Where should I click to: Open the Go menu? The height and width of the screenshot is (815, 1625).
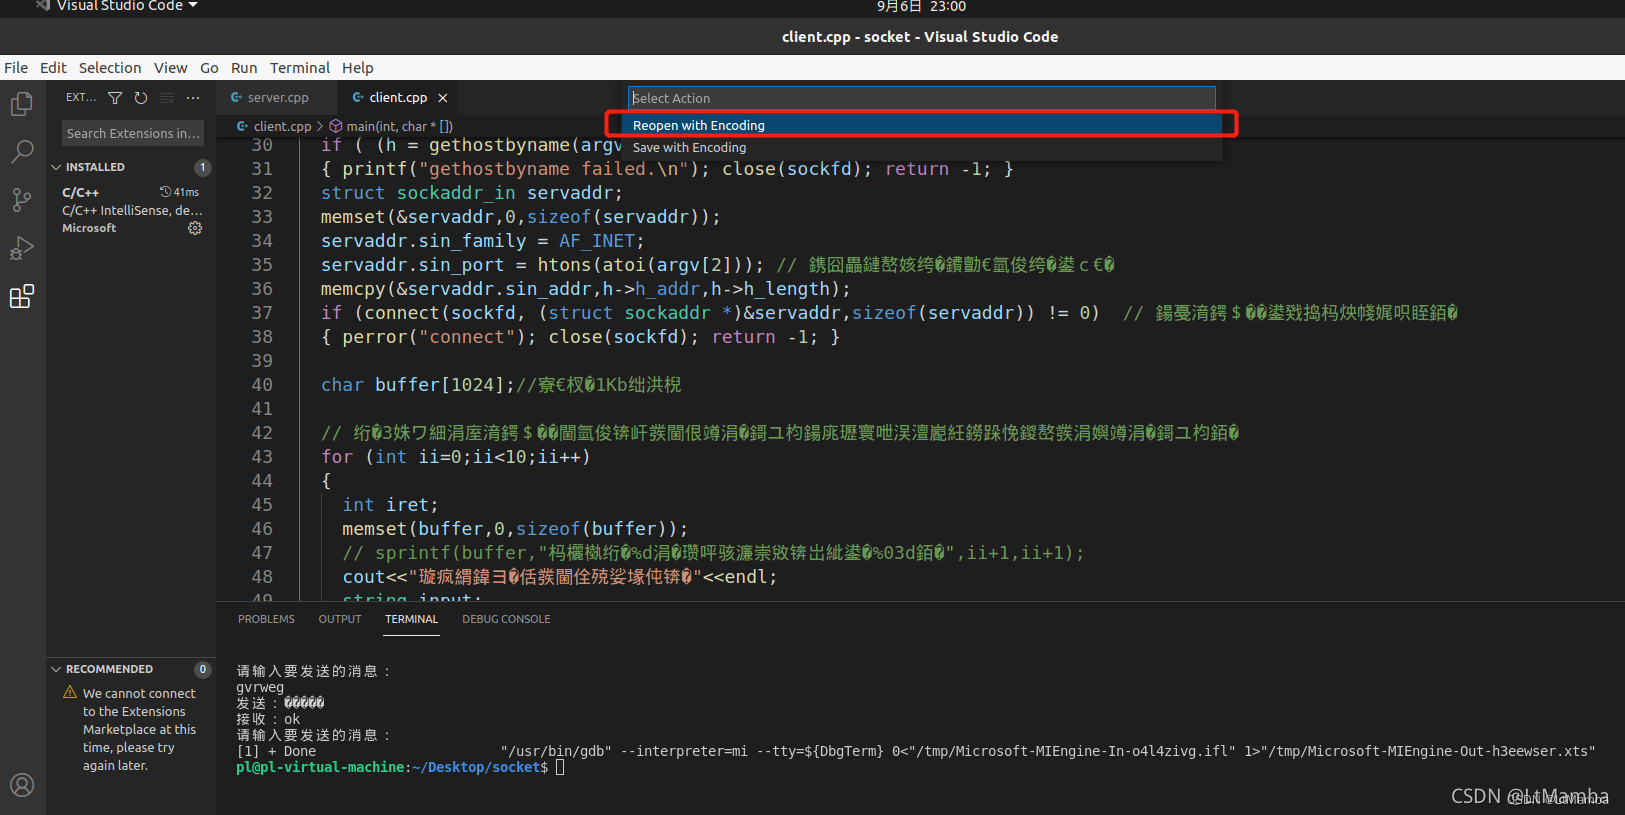[x=209, y=68]
